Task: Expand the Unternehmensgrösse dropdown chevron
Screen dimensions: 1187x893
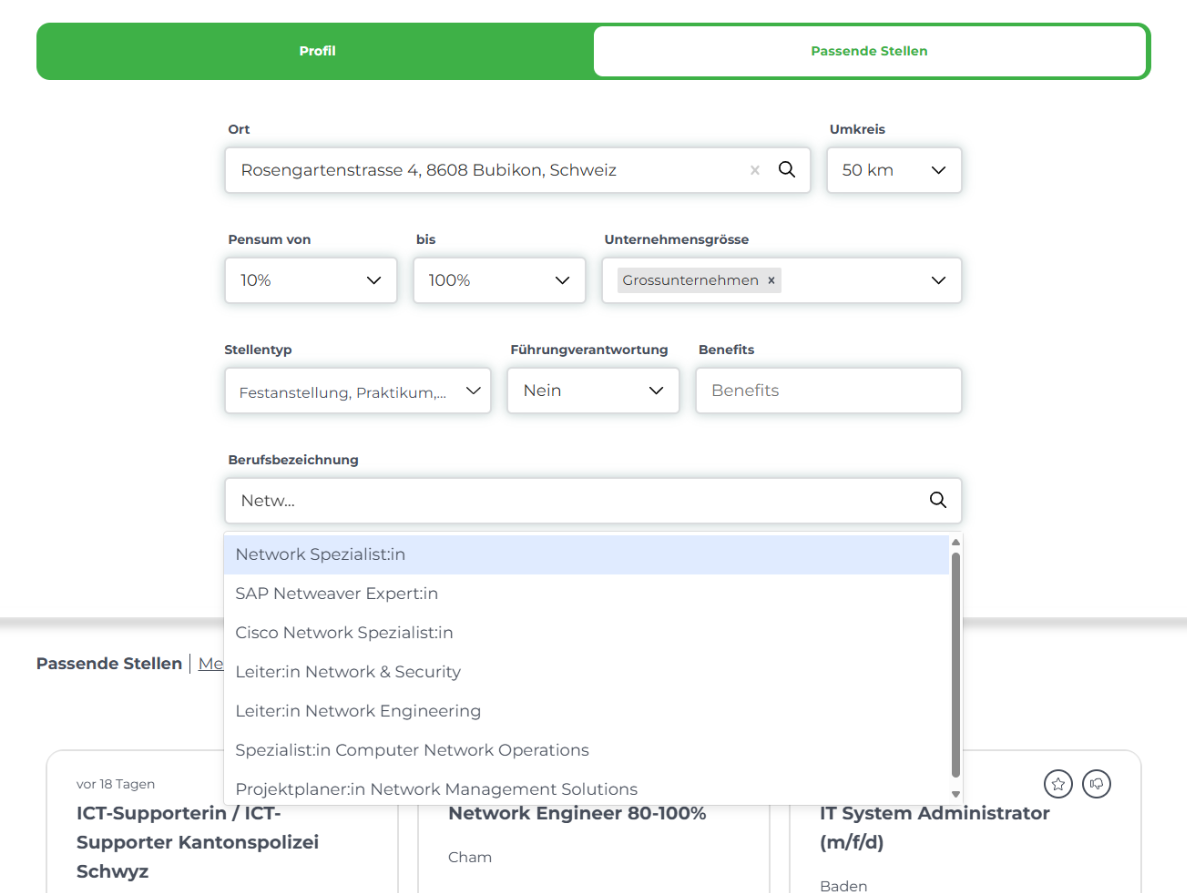Action: pyautogui.click(x=938, y=281)
